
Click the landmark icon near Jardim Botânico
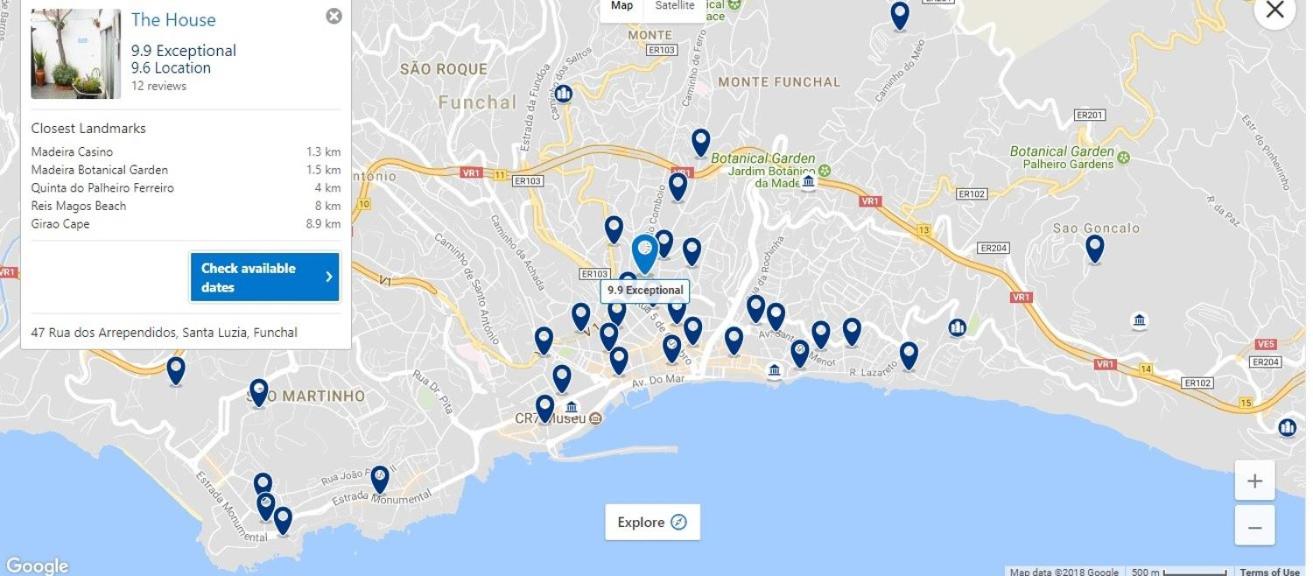pyautogui.click(x=808, y=182)
